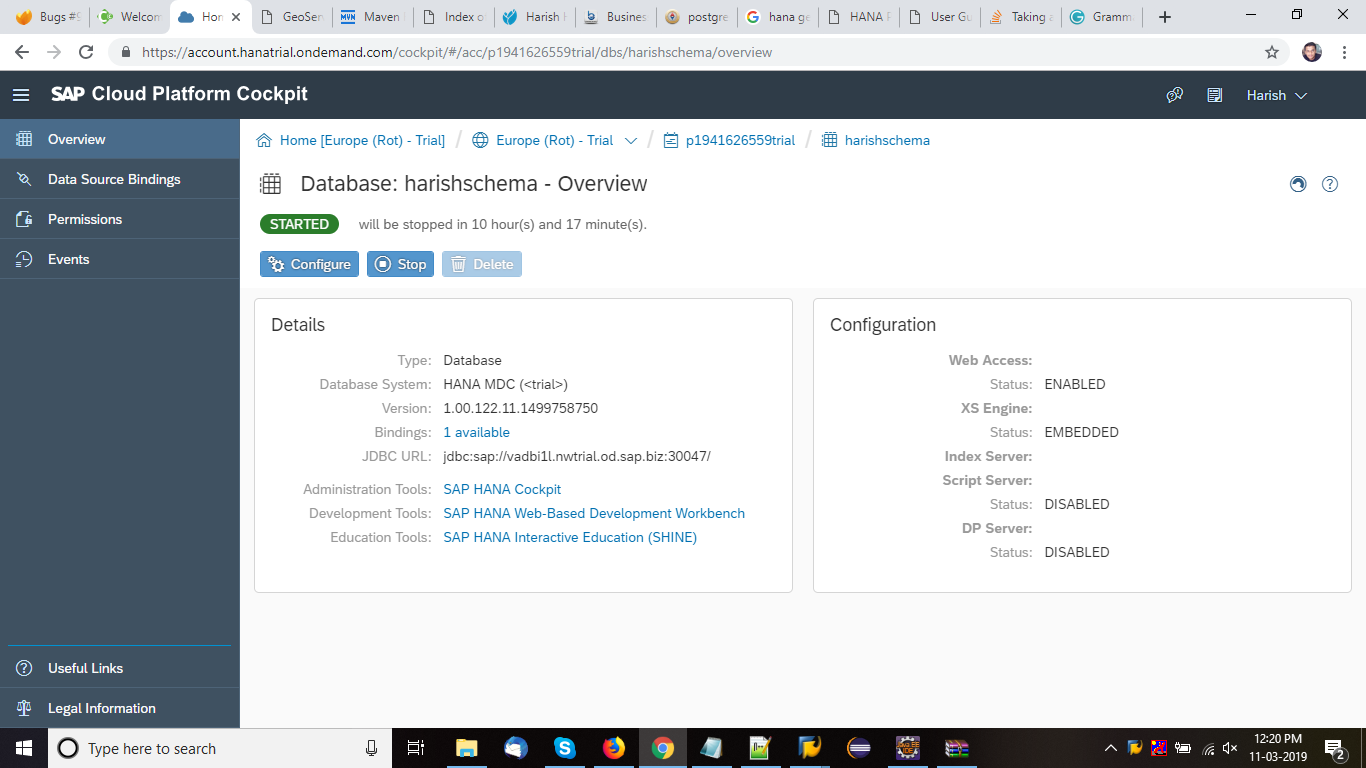Image resolution: width=1366 pixels, height=768 pixels.
Task: Expand the Europe (Rot) - Trial region dropdown
Action: [x=631, y=141]
